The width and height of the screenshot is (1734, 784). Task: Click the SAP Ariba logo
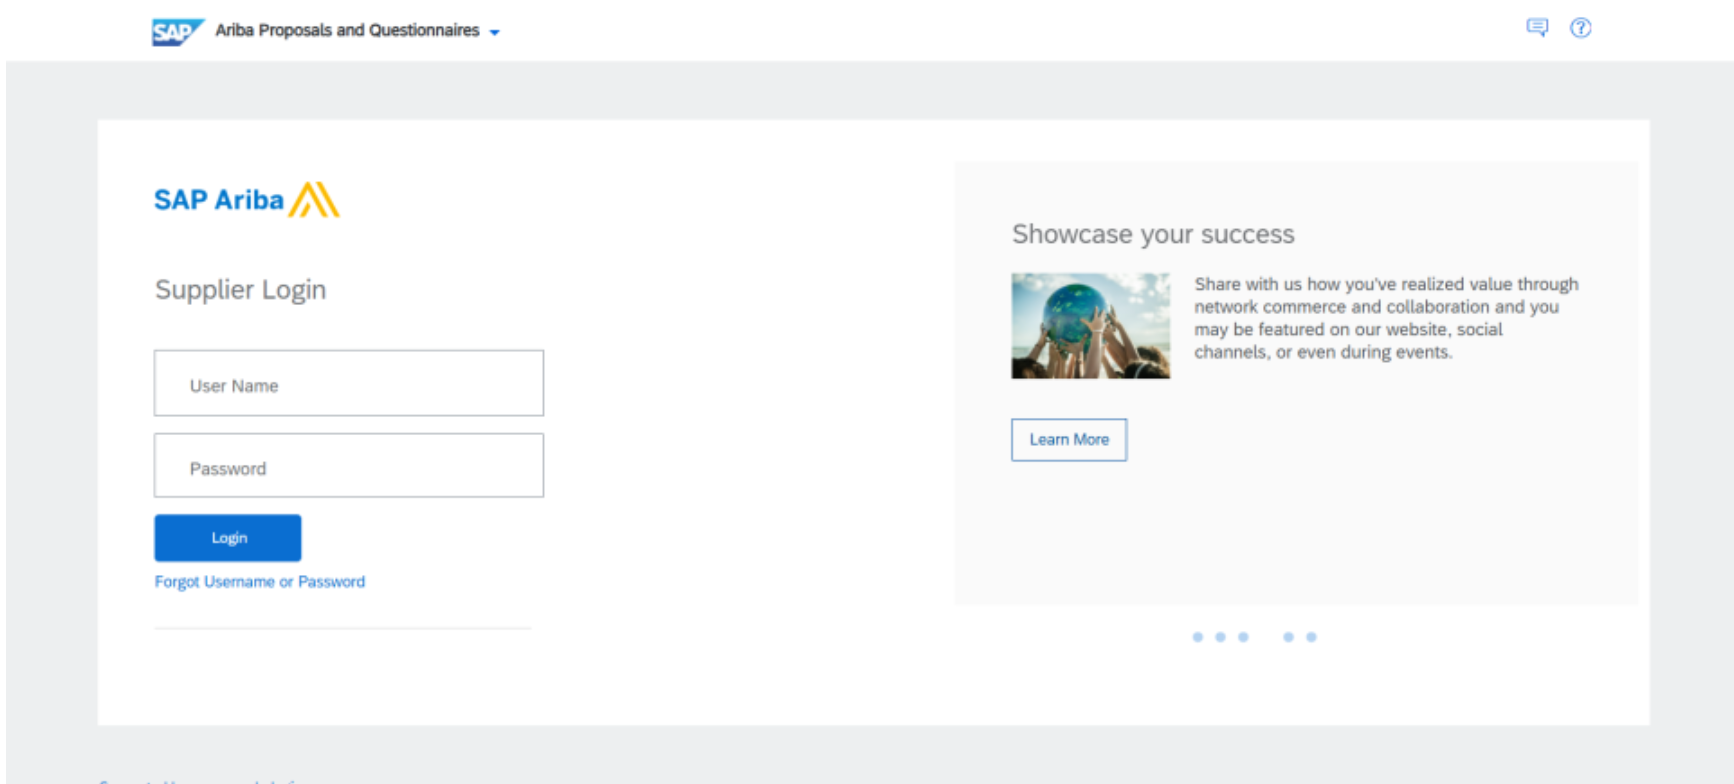click(246, 200)
